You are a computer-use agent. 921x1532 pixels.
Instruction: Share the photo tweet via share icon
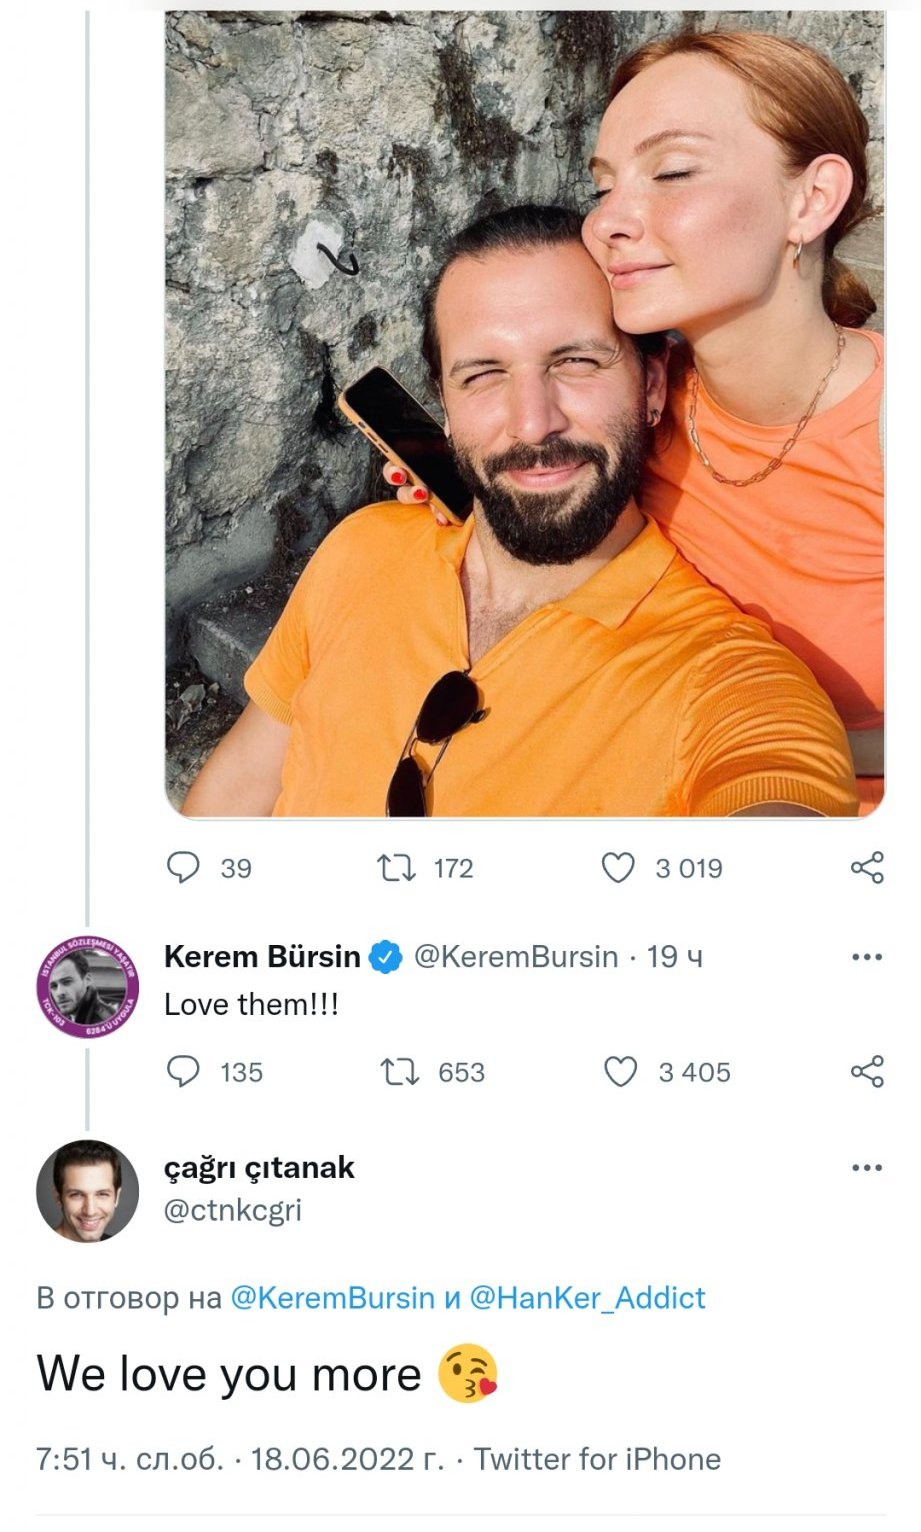pyautogui.click(x=867, y=867)
